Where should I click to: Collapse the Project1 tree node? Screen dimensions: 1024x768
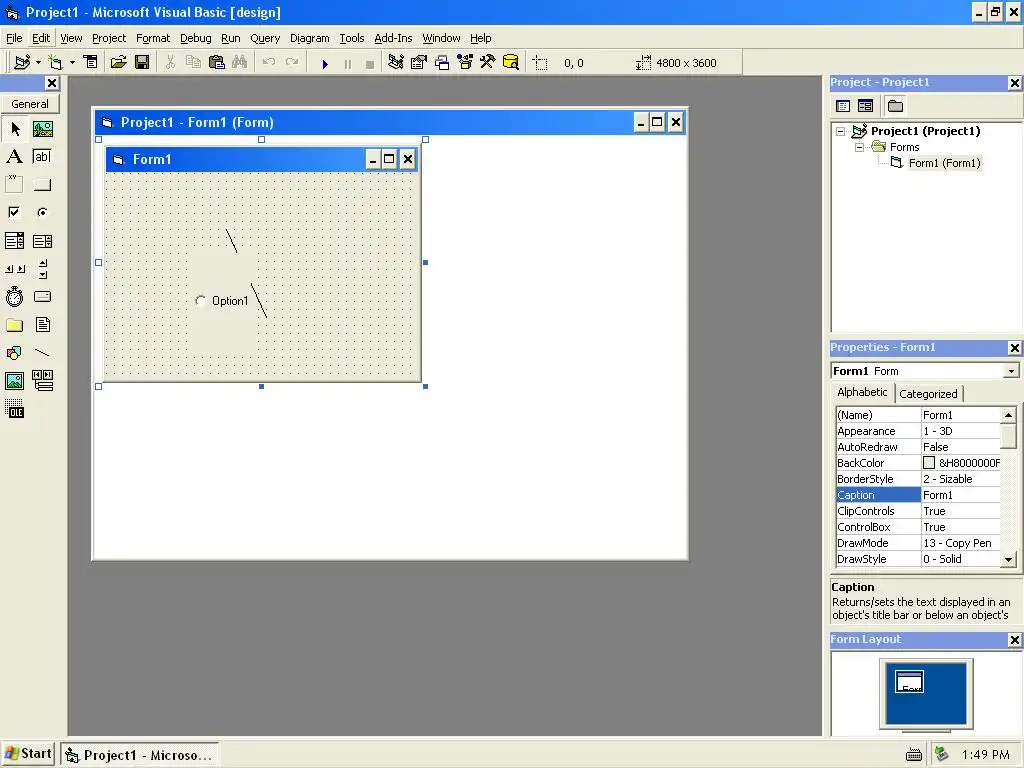[x=840, y=131]
